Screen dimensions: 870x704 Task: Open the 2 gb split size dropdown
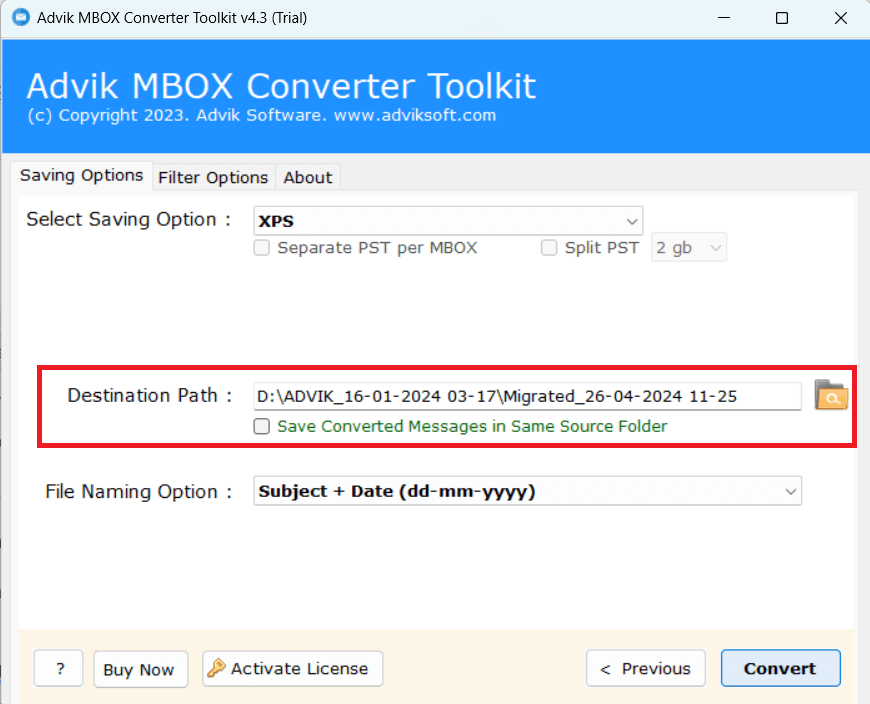click(689, 248)
